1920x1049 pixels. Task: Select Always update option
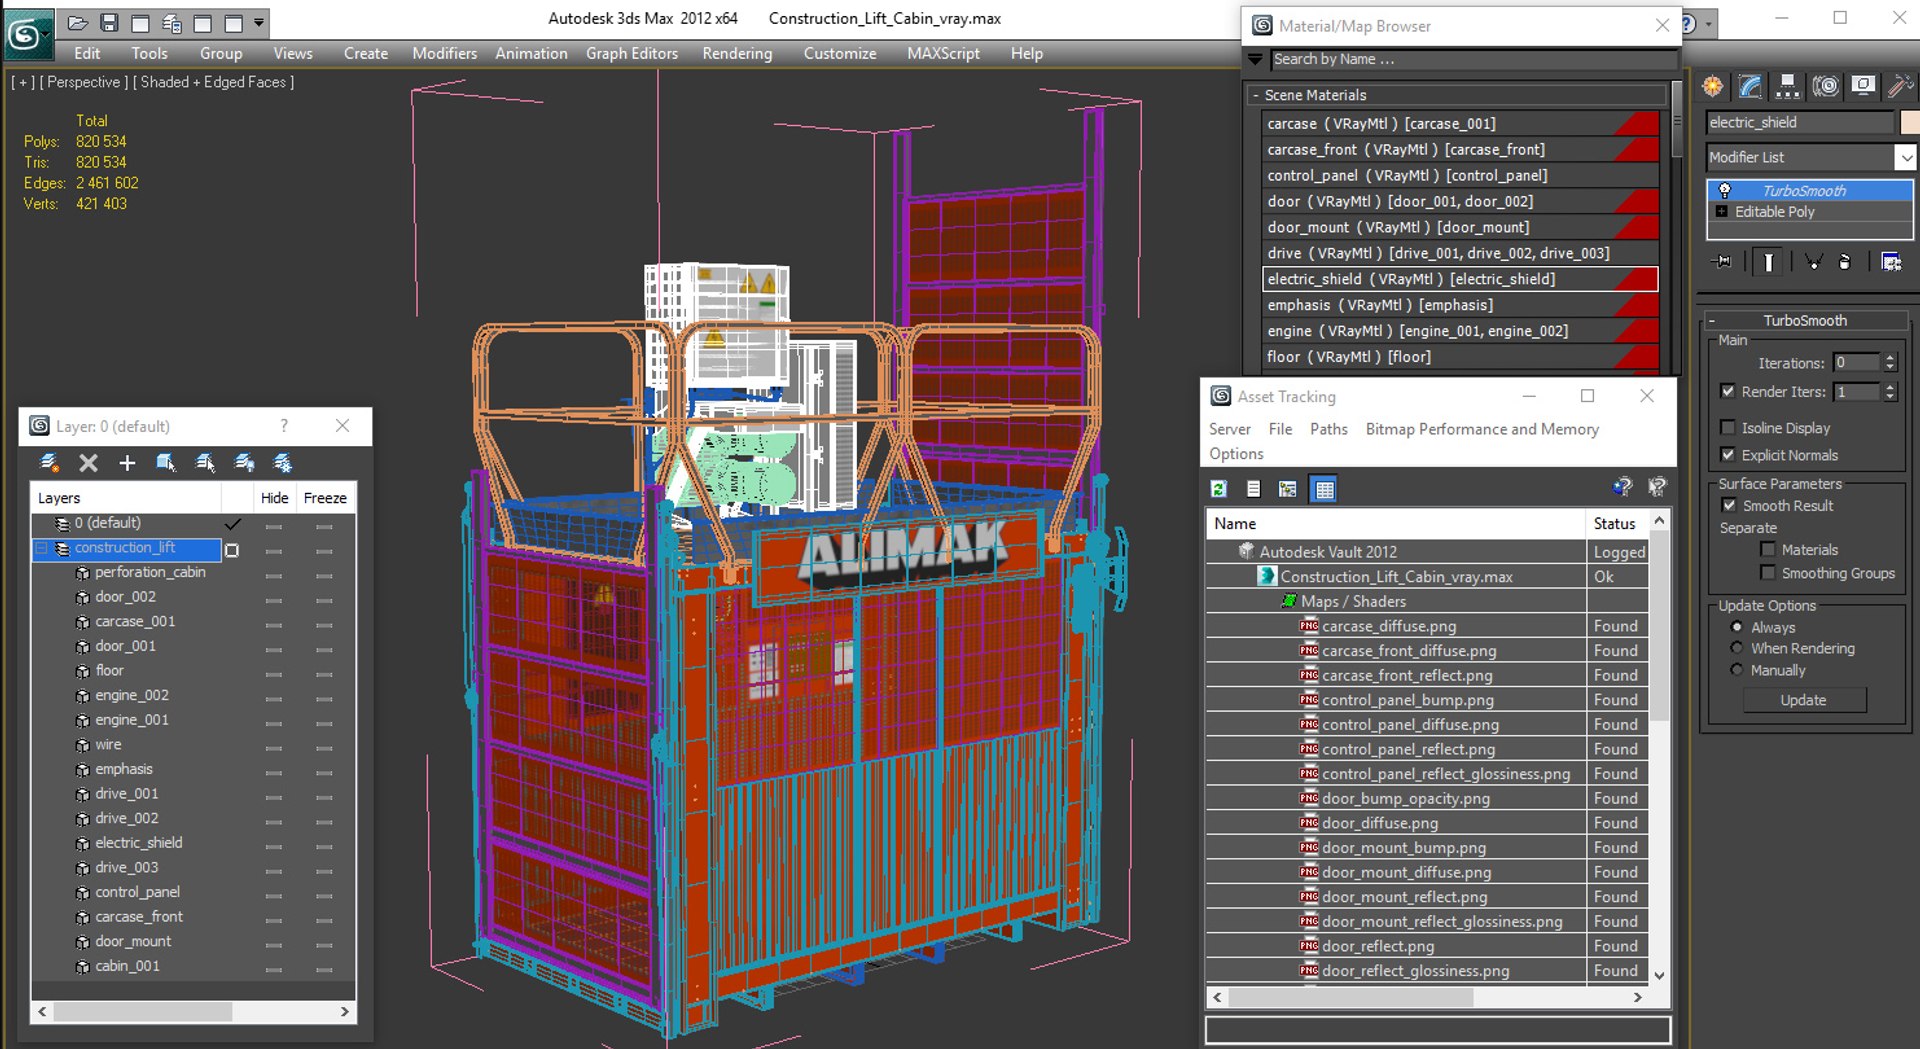pyautogui.click(x=1737, y=628)
